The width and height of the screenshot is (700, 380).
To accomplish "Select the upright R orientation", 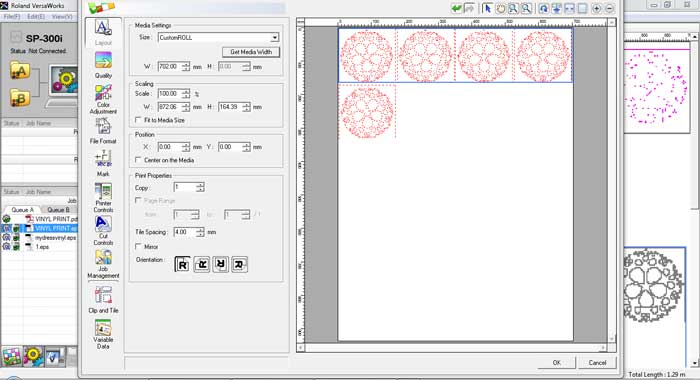I will pos(182,264).
